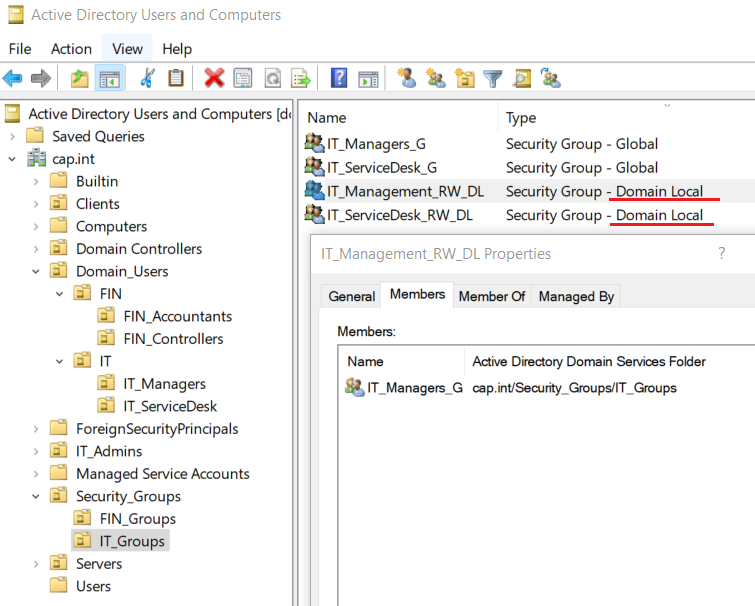Switch to the Member Of tab
Screen dimensions: 755x606
(492, 296)
